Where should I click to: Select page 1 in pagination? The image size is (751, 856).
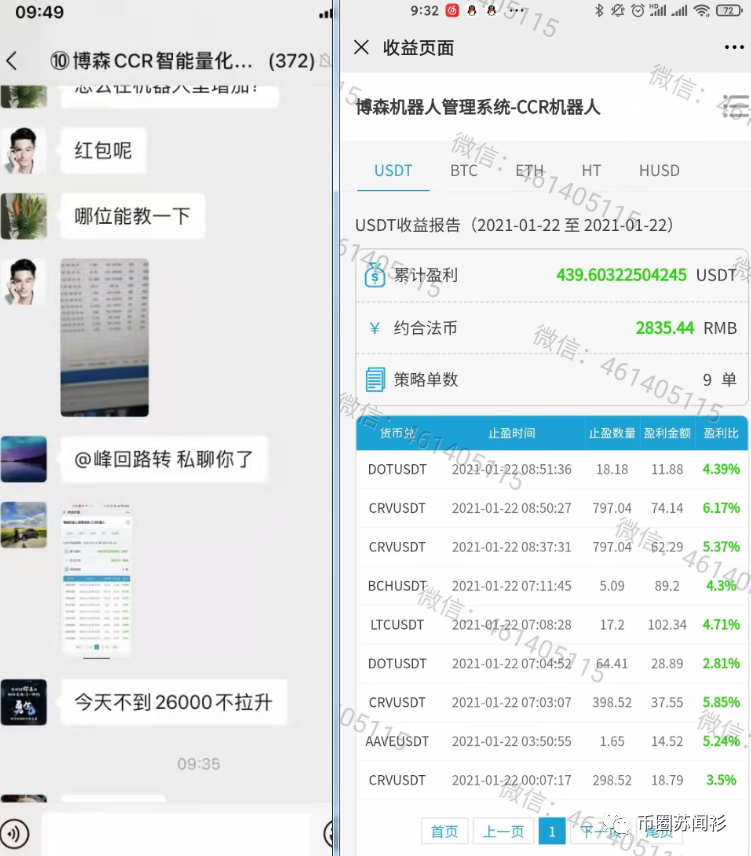coord(551,831)
